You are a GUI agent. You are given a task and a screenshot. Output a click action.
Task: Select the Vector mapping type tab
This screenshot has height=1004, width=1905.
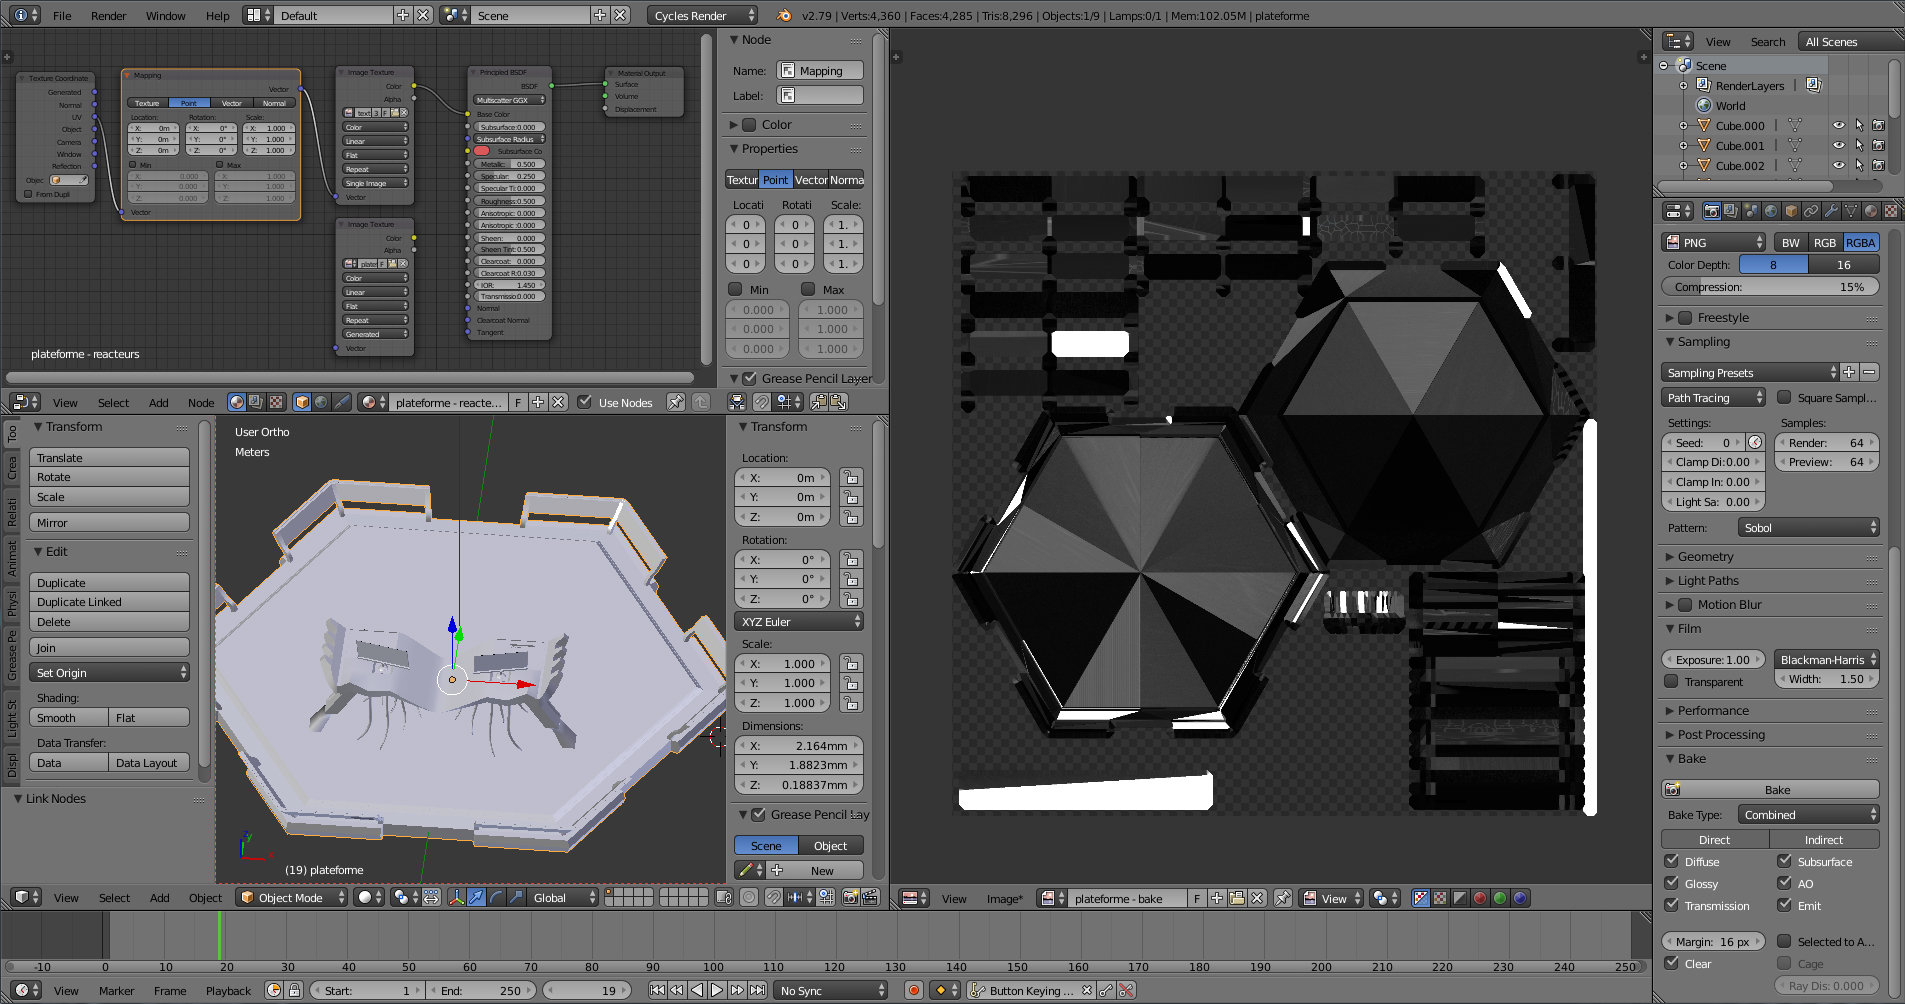[x=811, y=180]
